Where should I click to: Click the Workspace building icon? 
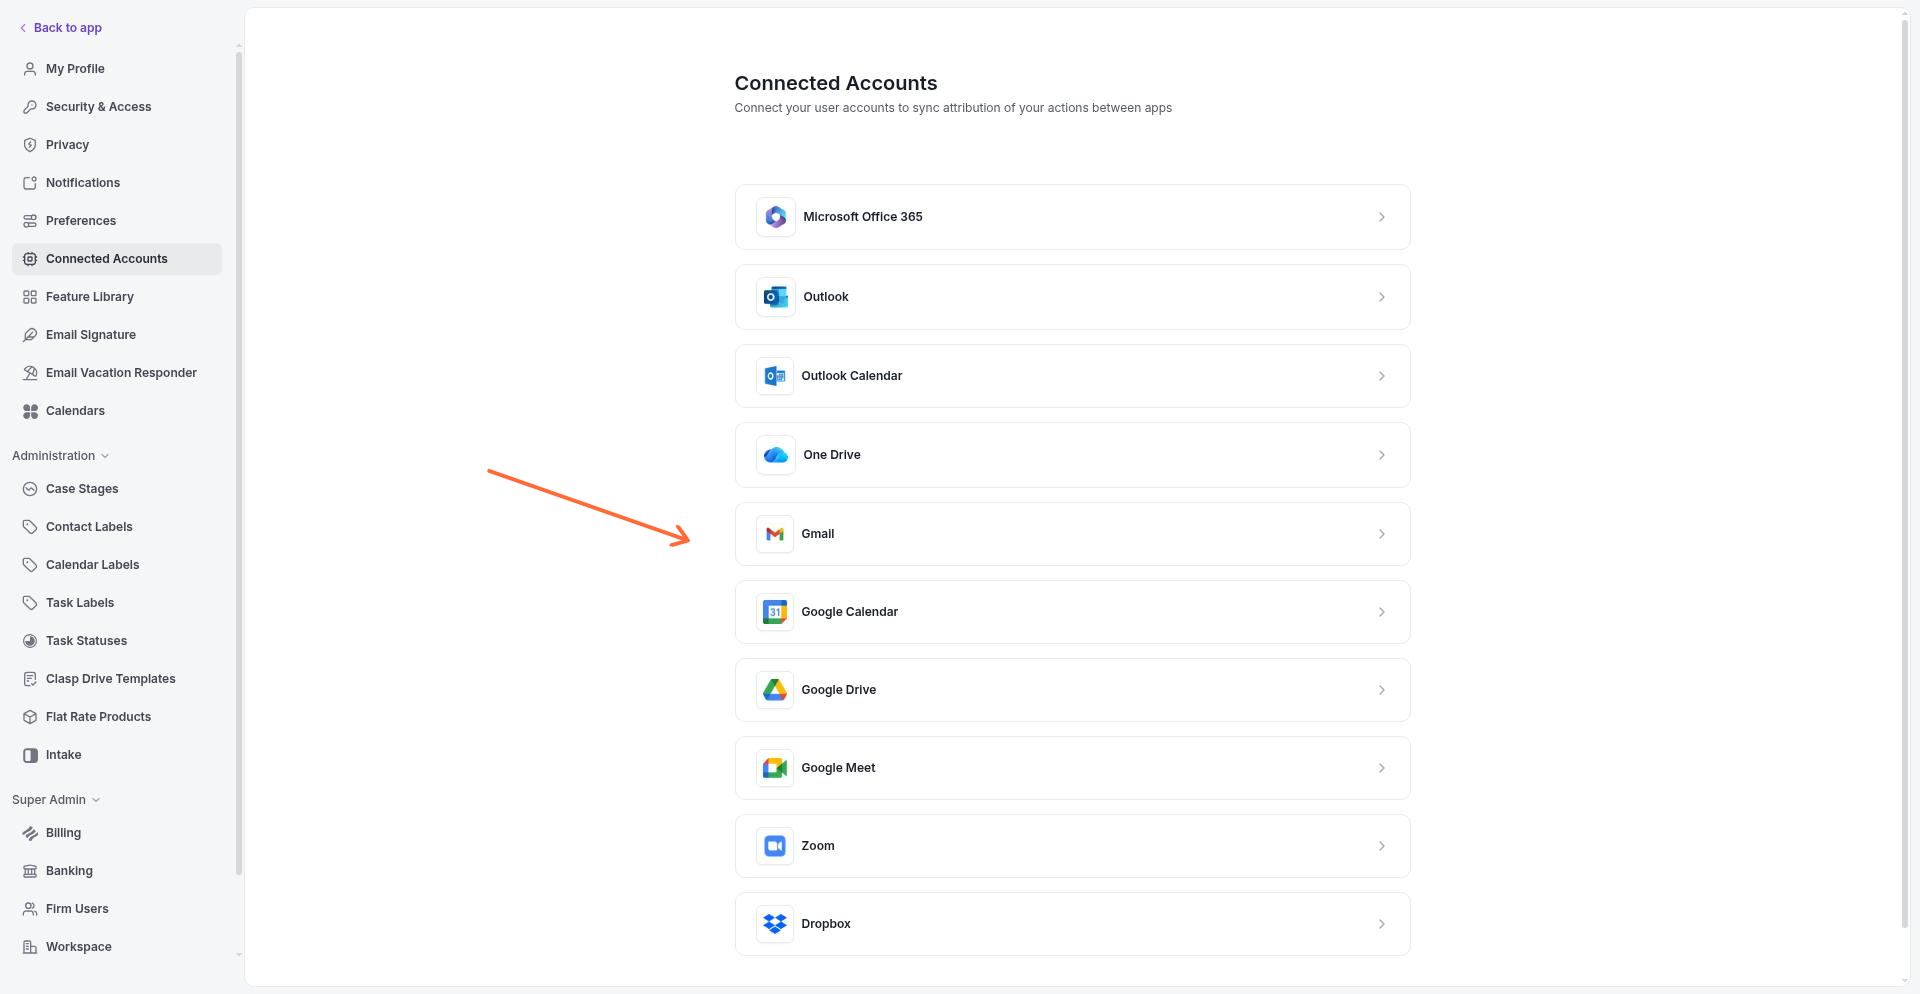(x=30, y=947)
